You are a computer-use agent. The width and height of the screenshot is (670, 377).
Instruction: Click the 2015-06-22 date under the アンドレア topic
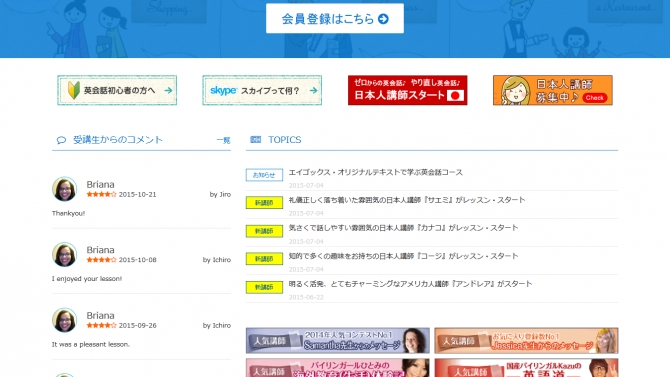click(306, 297)
